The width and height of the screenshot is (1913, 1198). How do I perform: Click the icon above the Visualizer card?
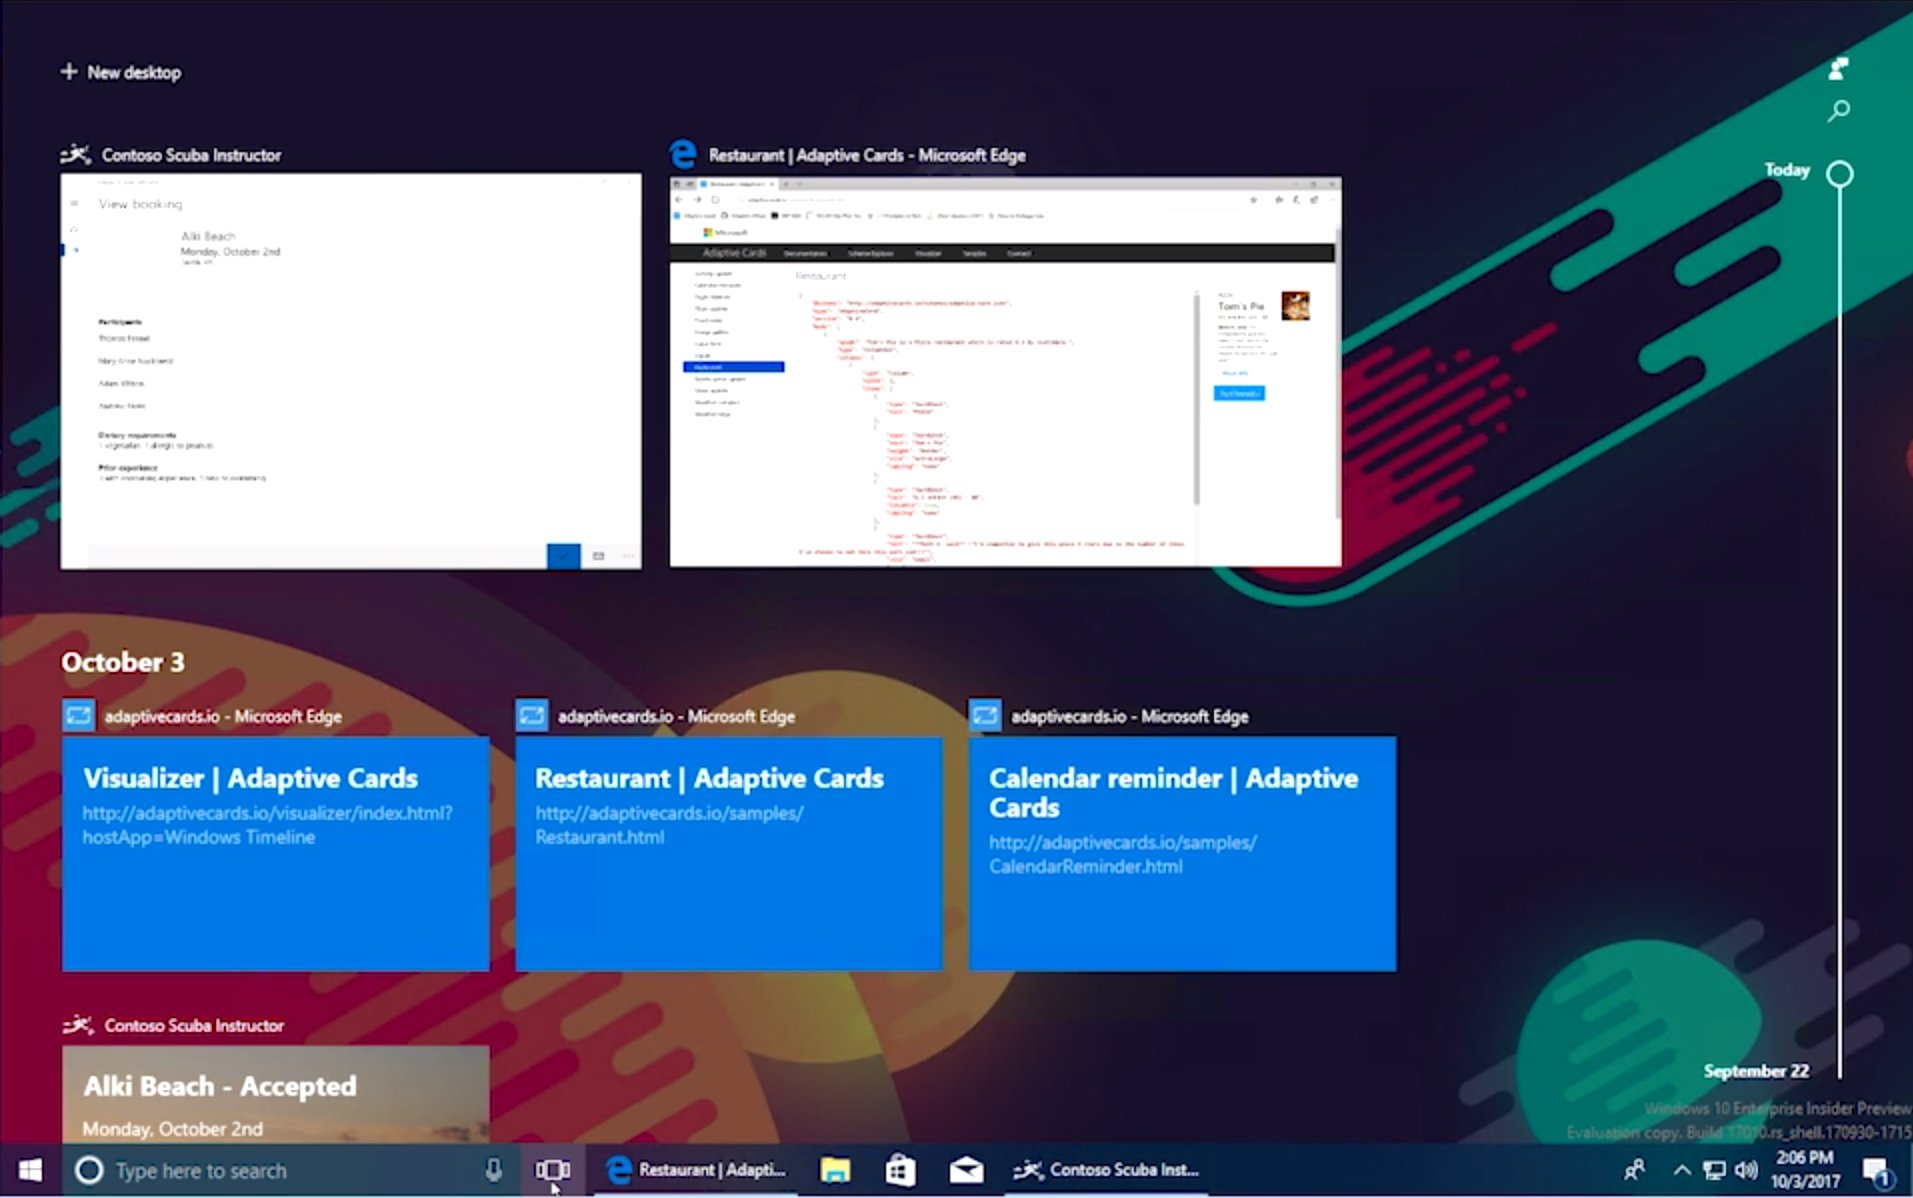coord(78,715)
